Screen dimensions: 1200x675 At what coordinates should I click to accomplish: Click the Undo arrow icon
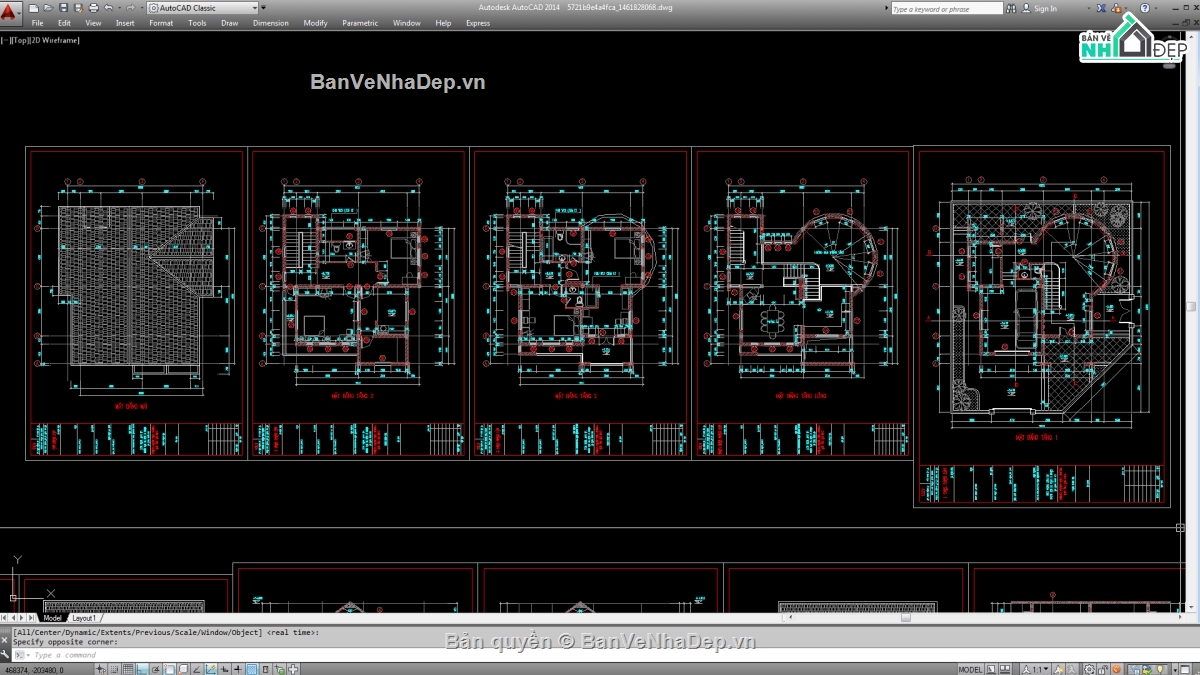coord(108,8)
